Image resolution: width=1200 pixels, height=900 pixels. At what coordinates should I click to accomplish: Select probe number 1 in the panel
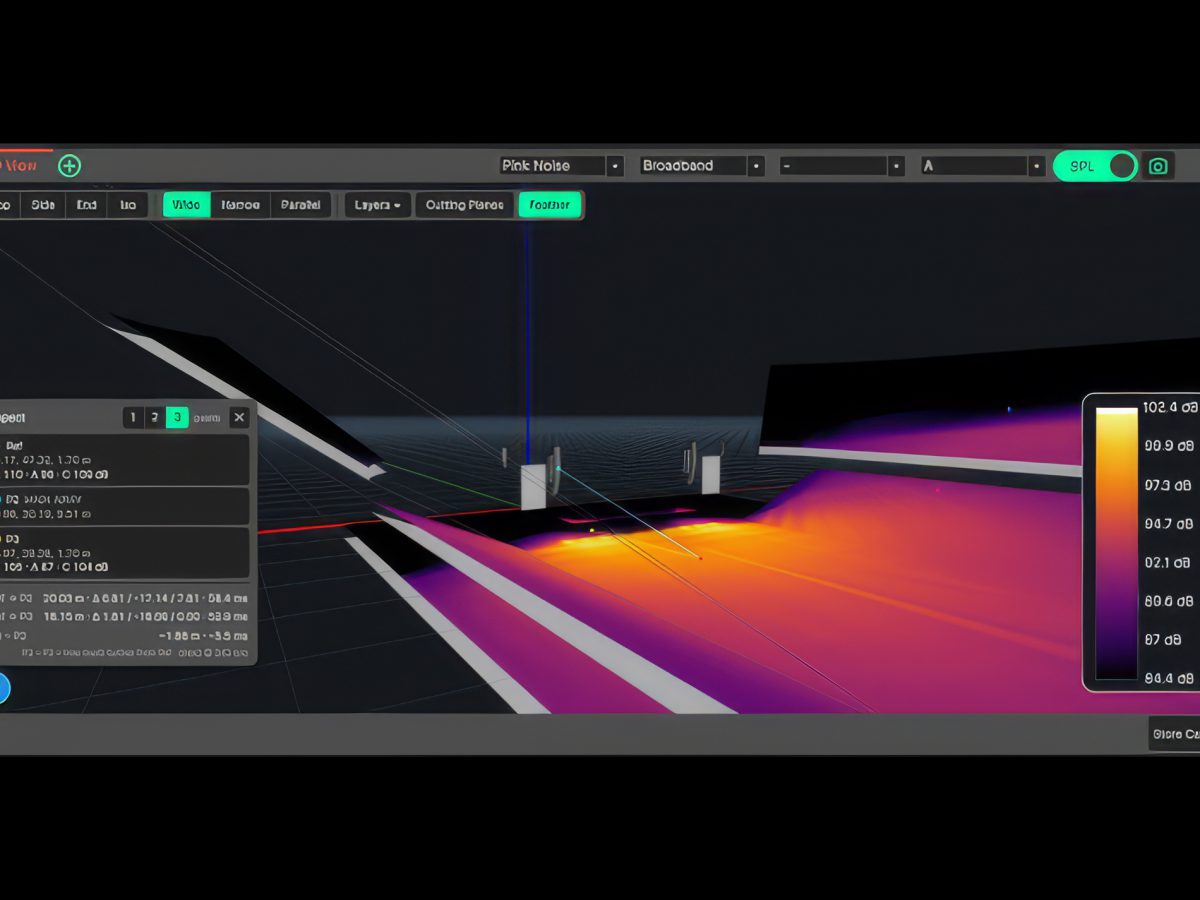[x=133, y=418]
